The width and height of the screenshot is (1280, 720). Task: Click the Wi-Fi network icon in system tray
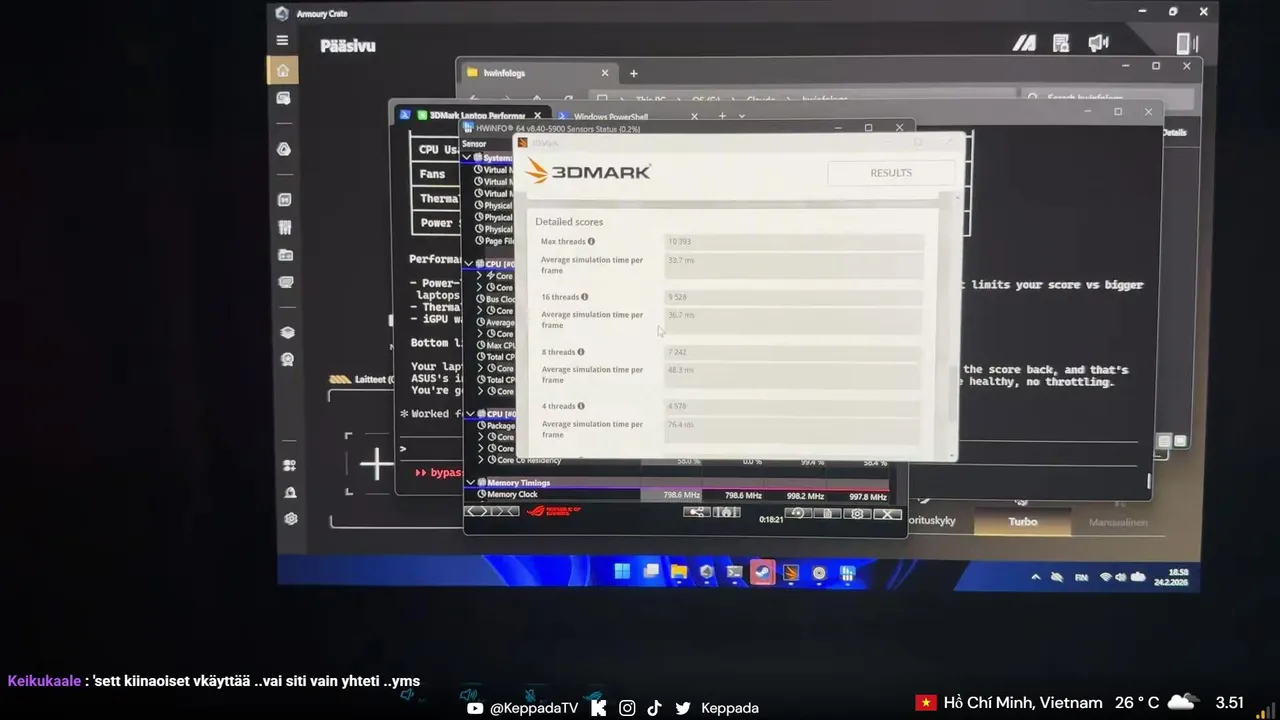click(1106, 577)
